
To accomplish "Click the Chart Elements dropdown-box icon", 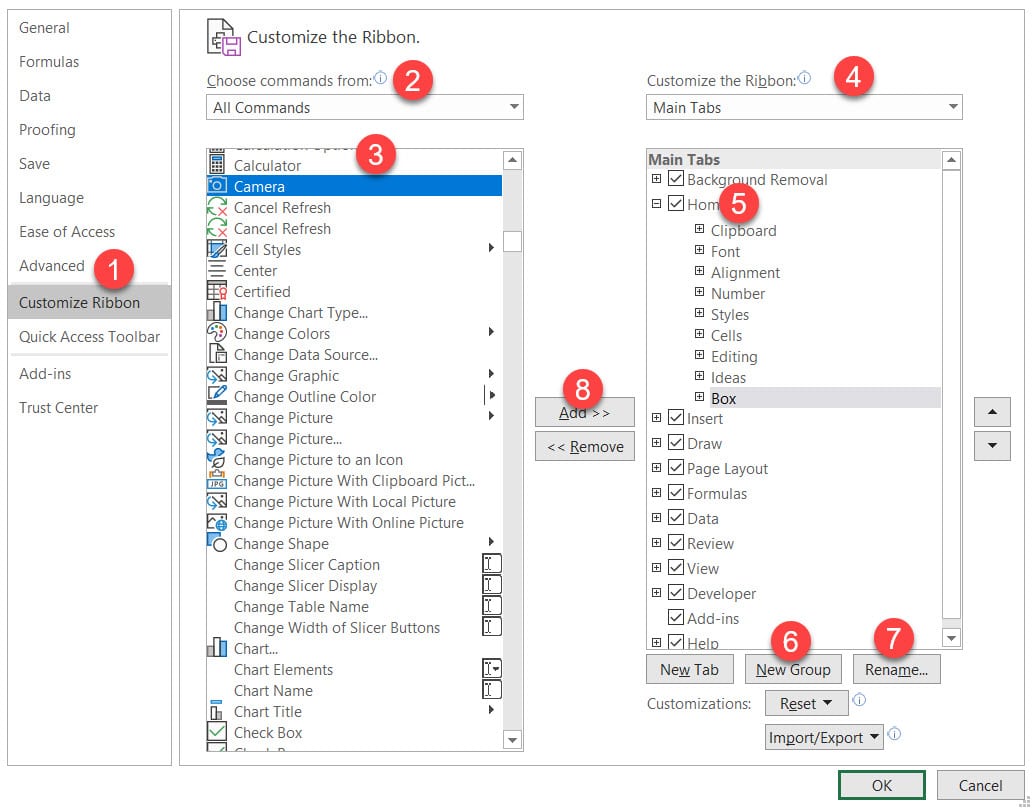I will point(492,669).
